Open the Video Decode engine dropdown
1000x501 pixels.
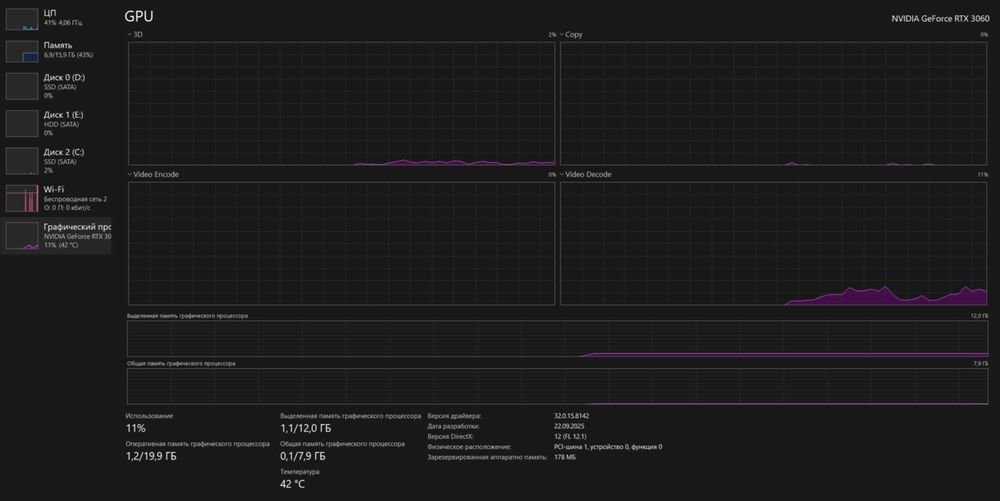(585, 174)
